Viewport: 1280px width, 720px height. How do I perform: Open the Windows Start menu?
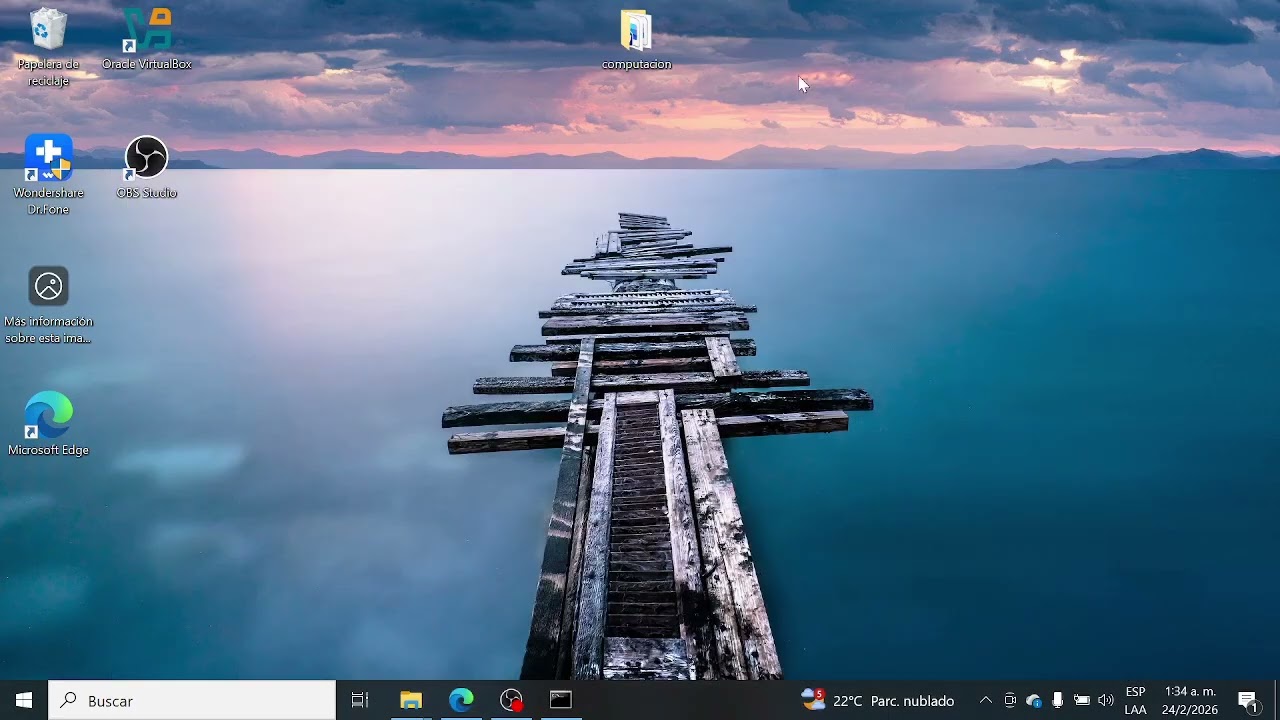pos(24,700)
